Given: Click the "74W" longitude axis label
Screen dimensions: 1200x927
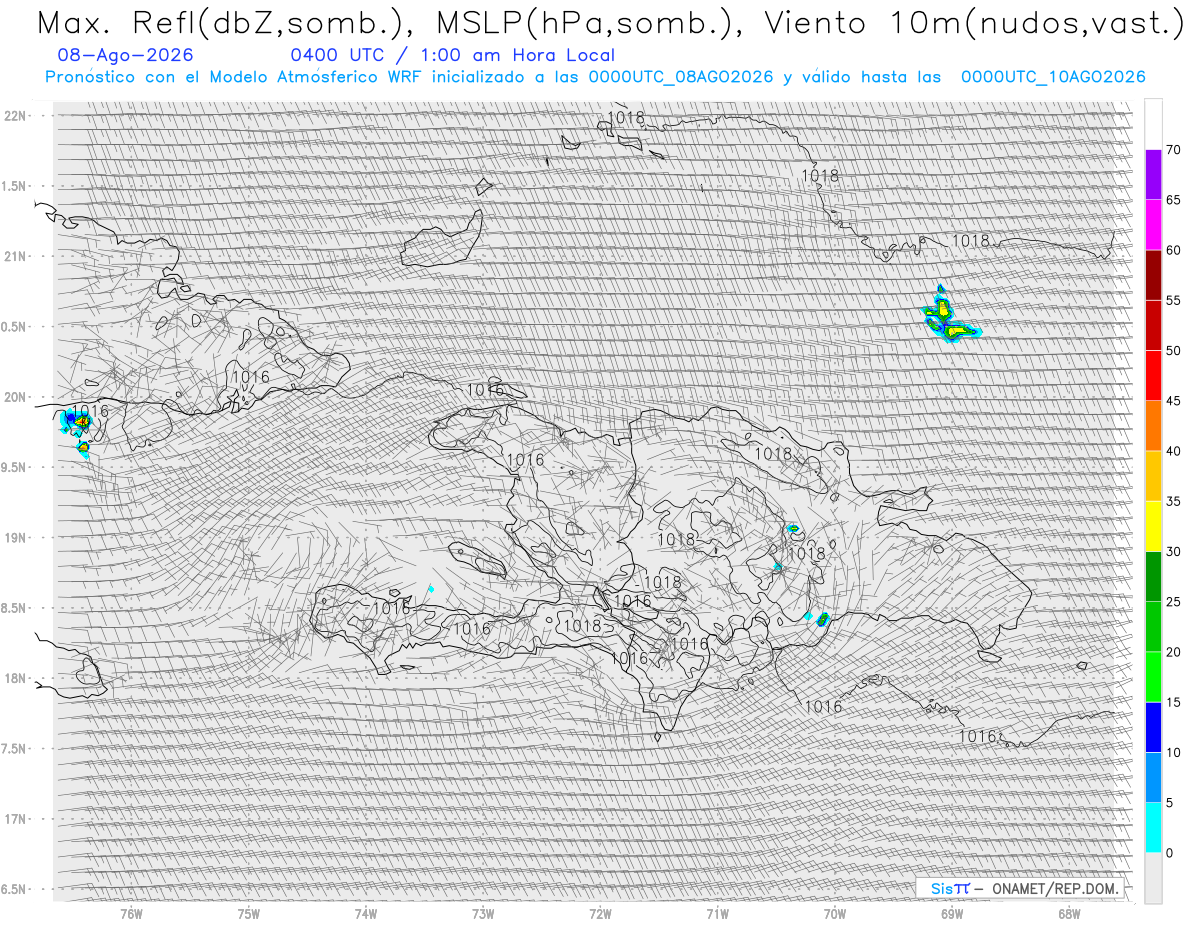Looking at the screenshot, I should 366,913.
